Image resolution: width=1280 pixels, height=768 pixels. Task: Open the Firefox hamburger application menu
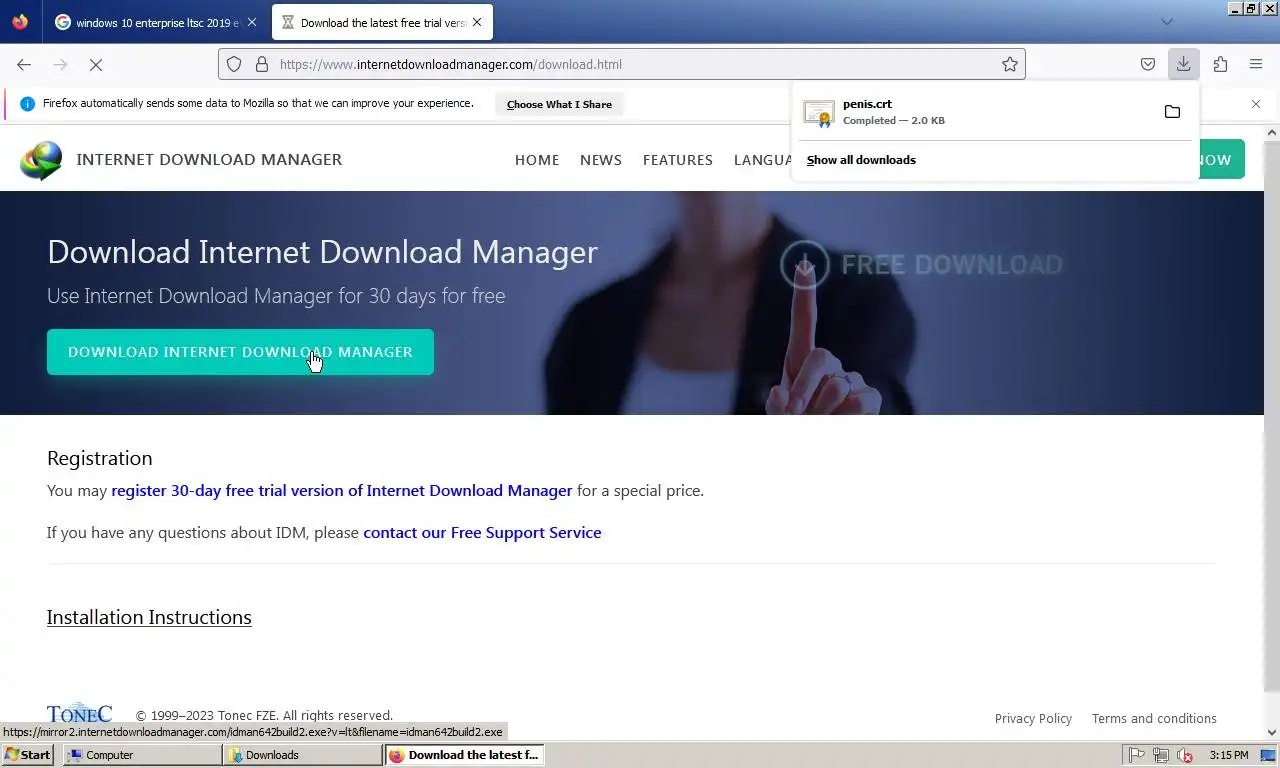pyautogui.click(x=1256, y=64)
